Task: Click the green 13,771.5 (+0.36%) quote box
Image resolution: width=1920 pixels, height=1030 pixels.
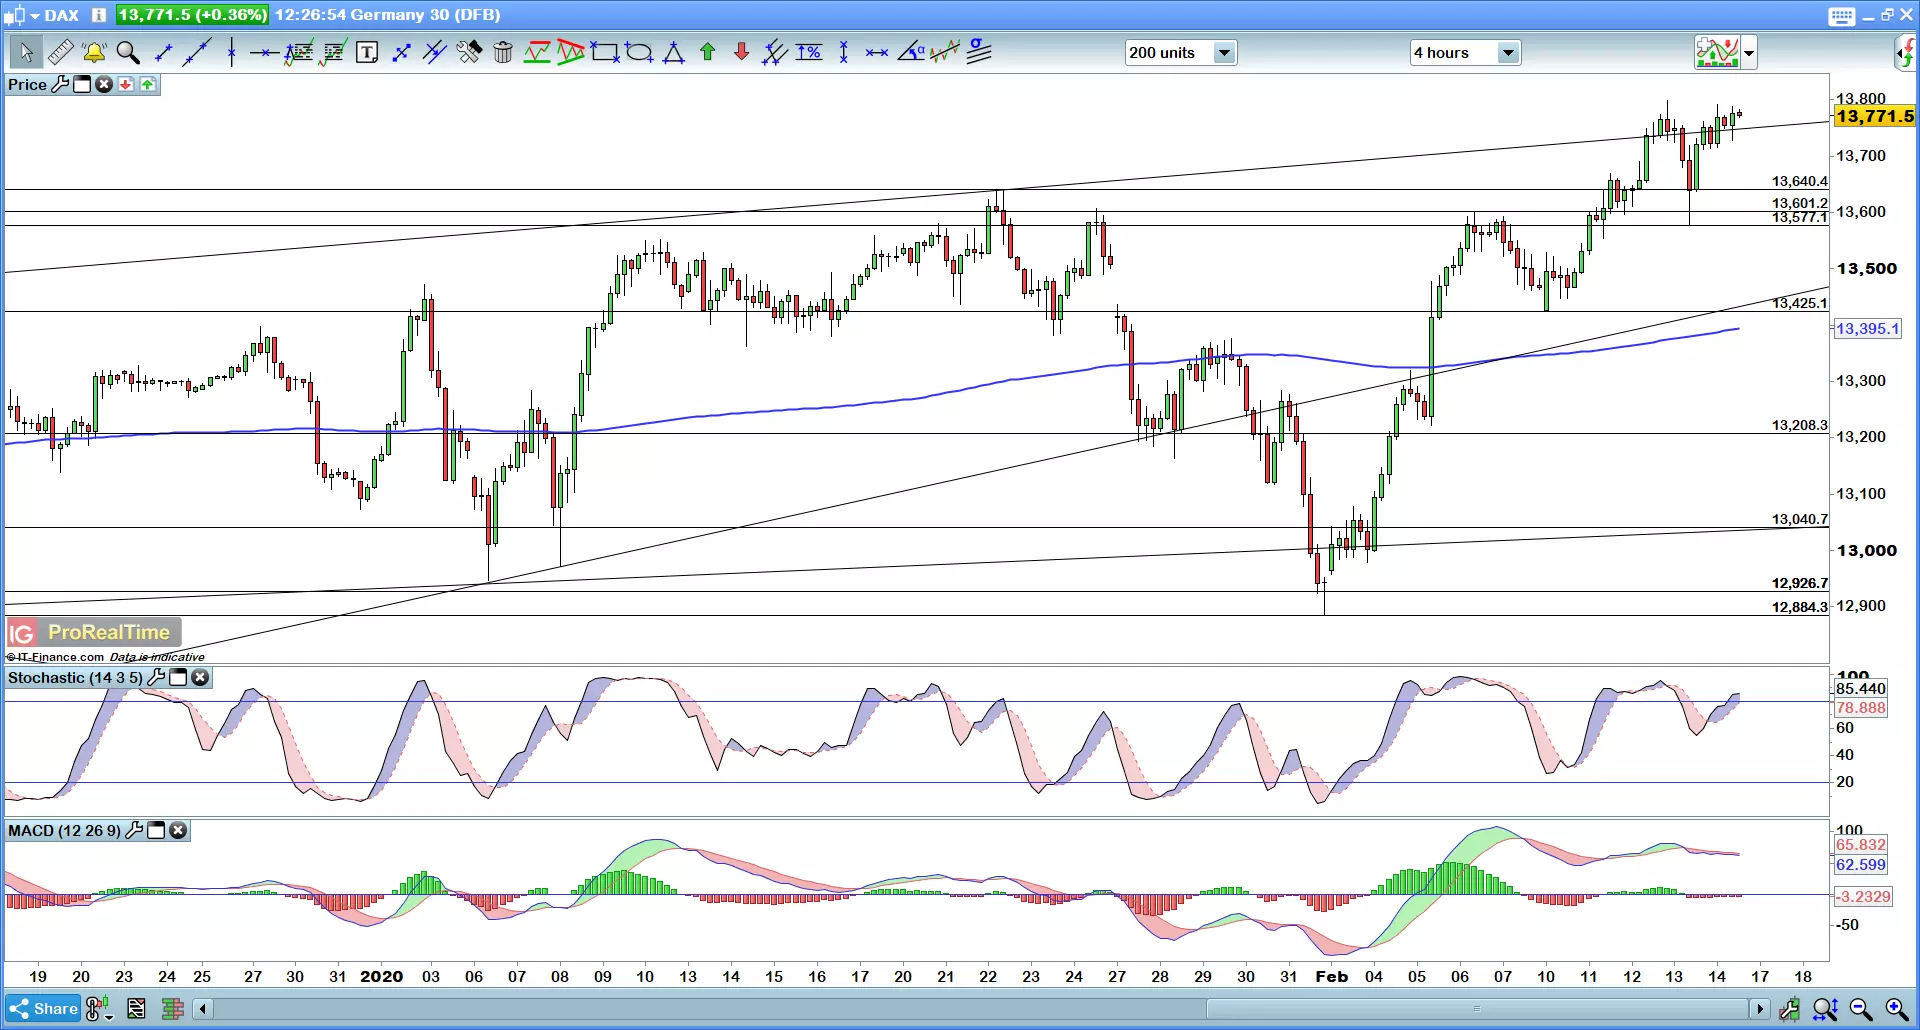Action: (192, 15)
